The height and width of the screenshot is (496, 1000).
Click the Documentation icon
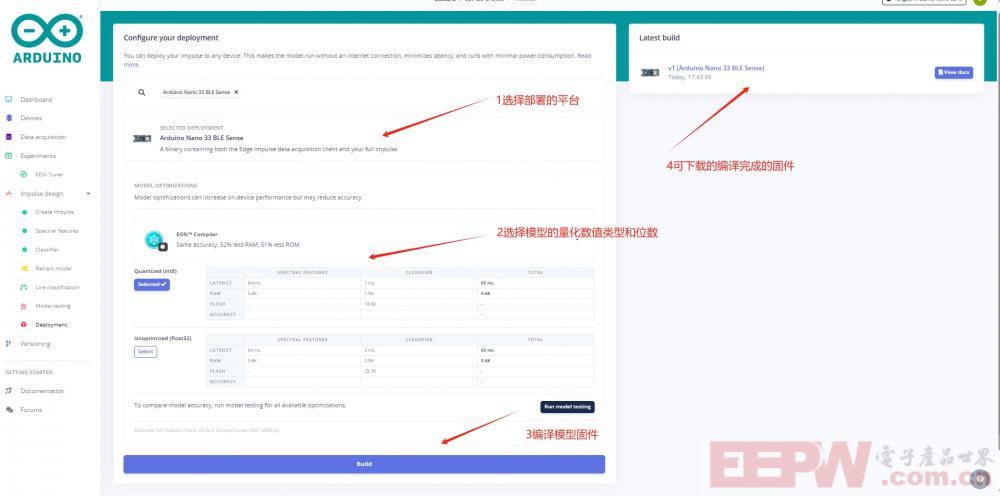pyautogui.click(x=8, y=391)
